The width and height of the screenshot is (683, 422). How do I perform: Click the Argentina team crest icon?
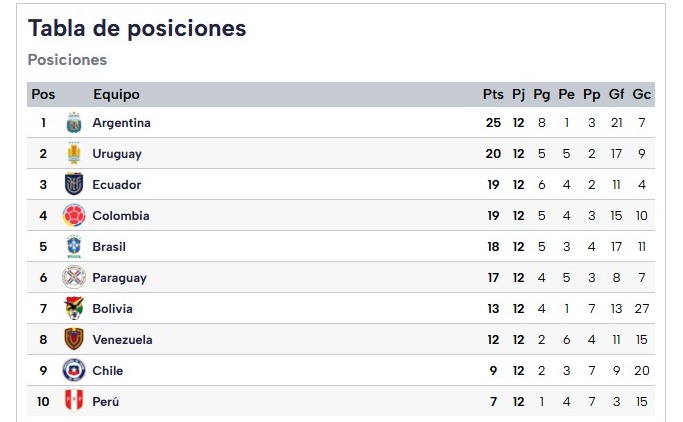74,123
